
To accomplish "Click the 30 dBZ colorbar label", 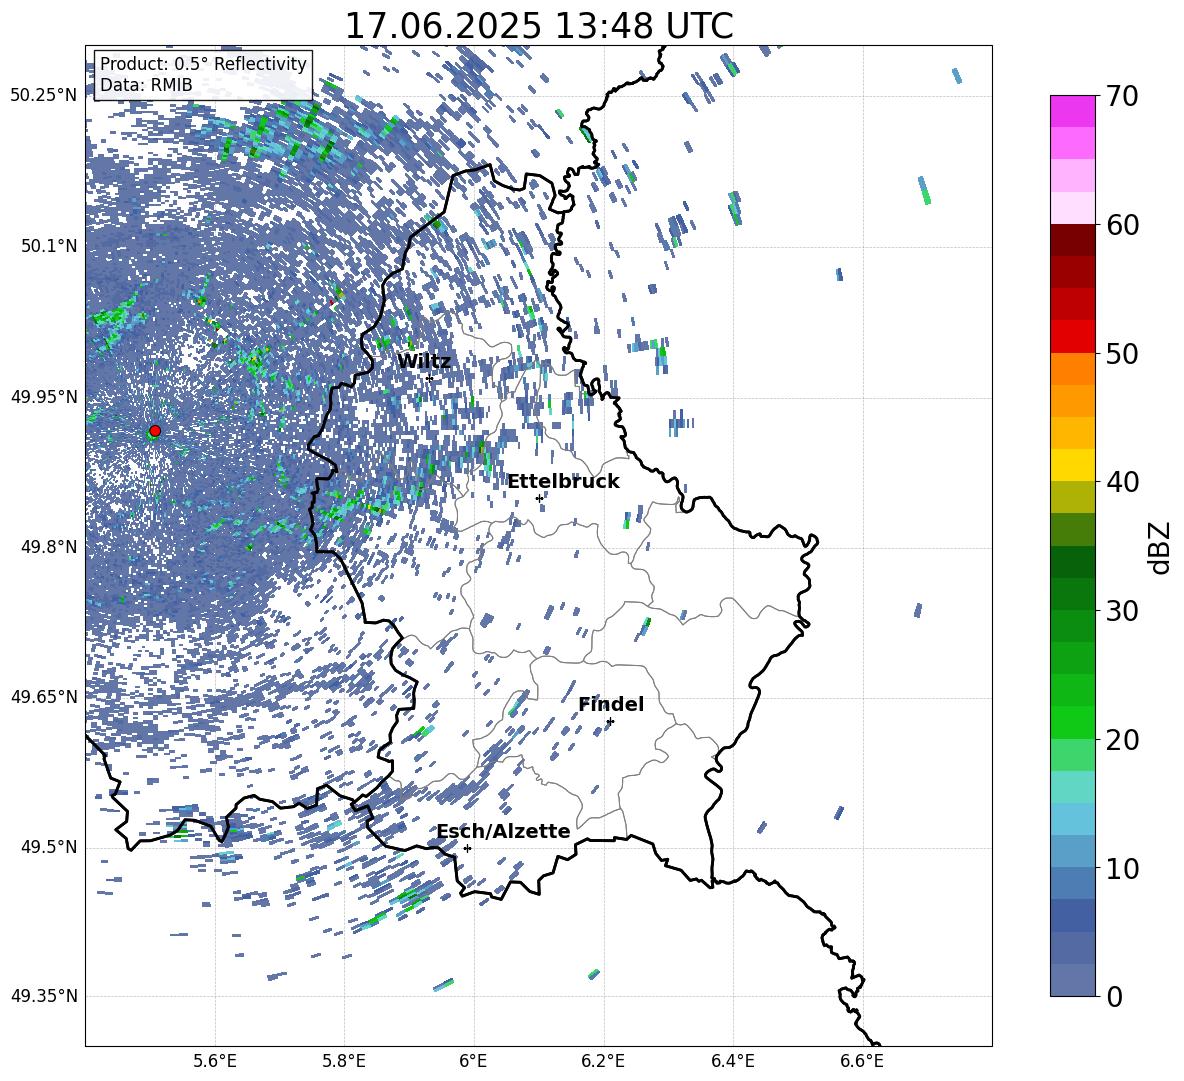I will coord(1123,610).
